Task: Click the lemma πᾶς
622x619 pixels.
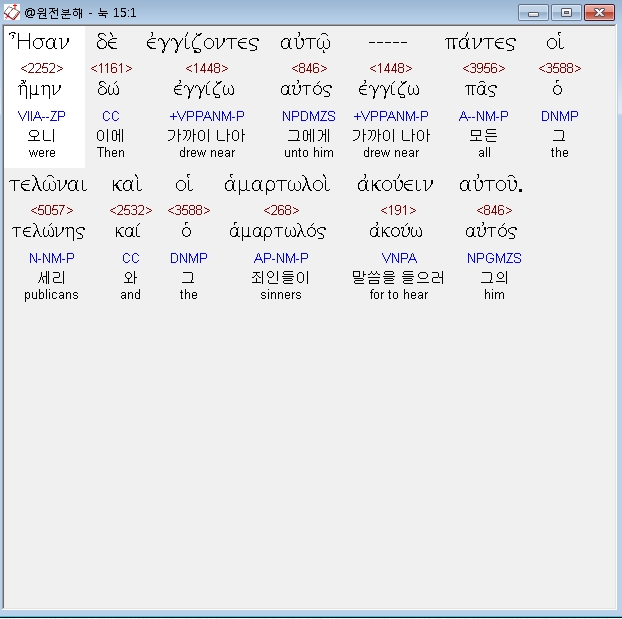Action: pyautogui.click(x=481, y=89)
